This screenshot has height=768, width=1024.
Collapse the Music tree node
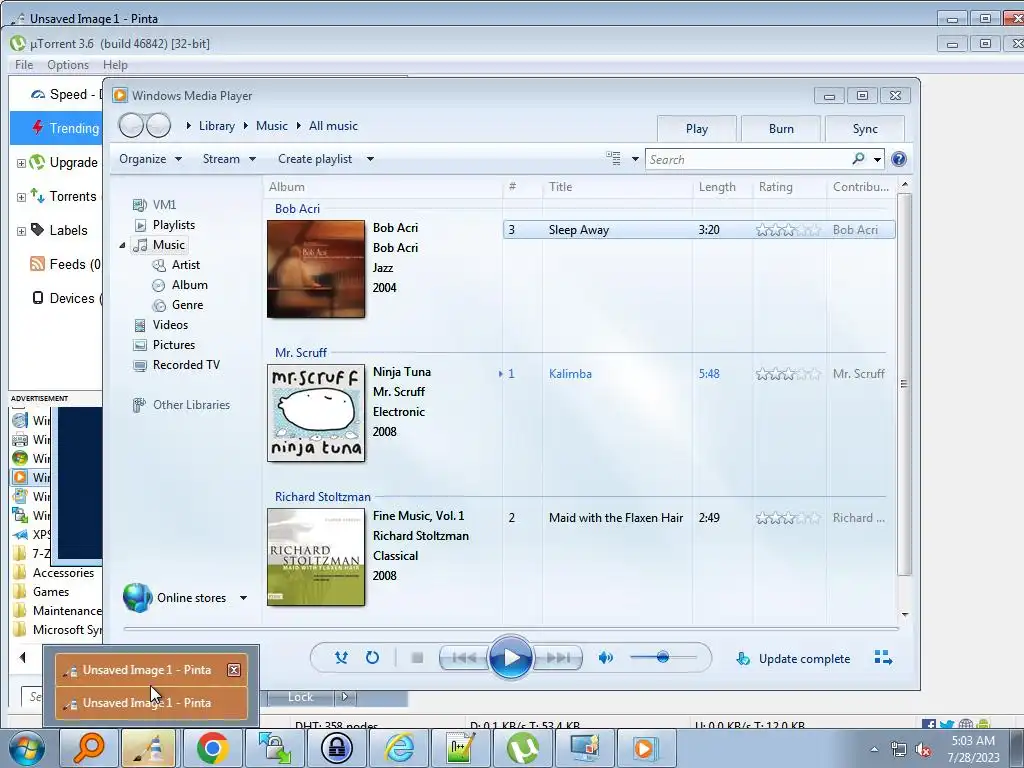point(122,246)
